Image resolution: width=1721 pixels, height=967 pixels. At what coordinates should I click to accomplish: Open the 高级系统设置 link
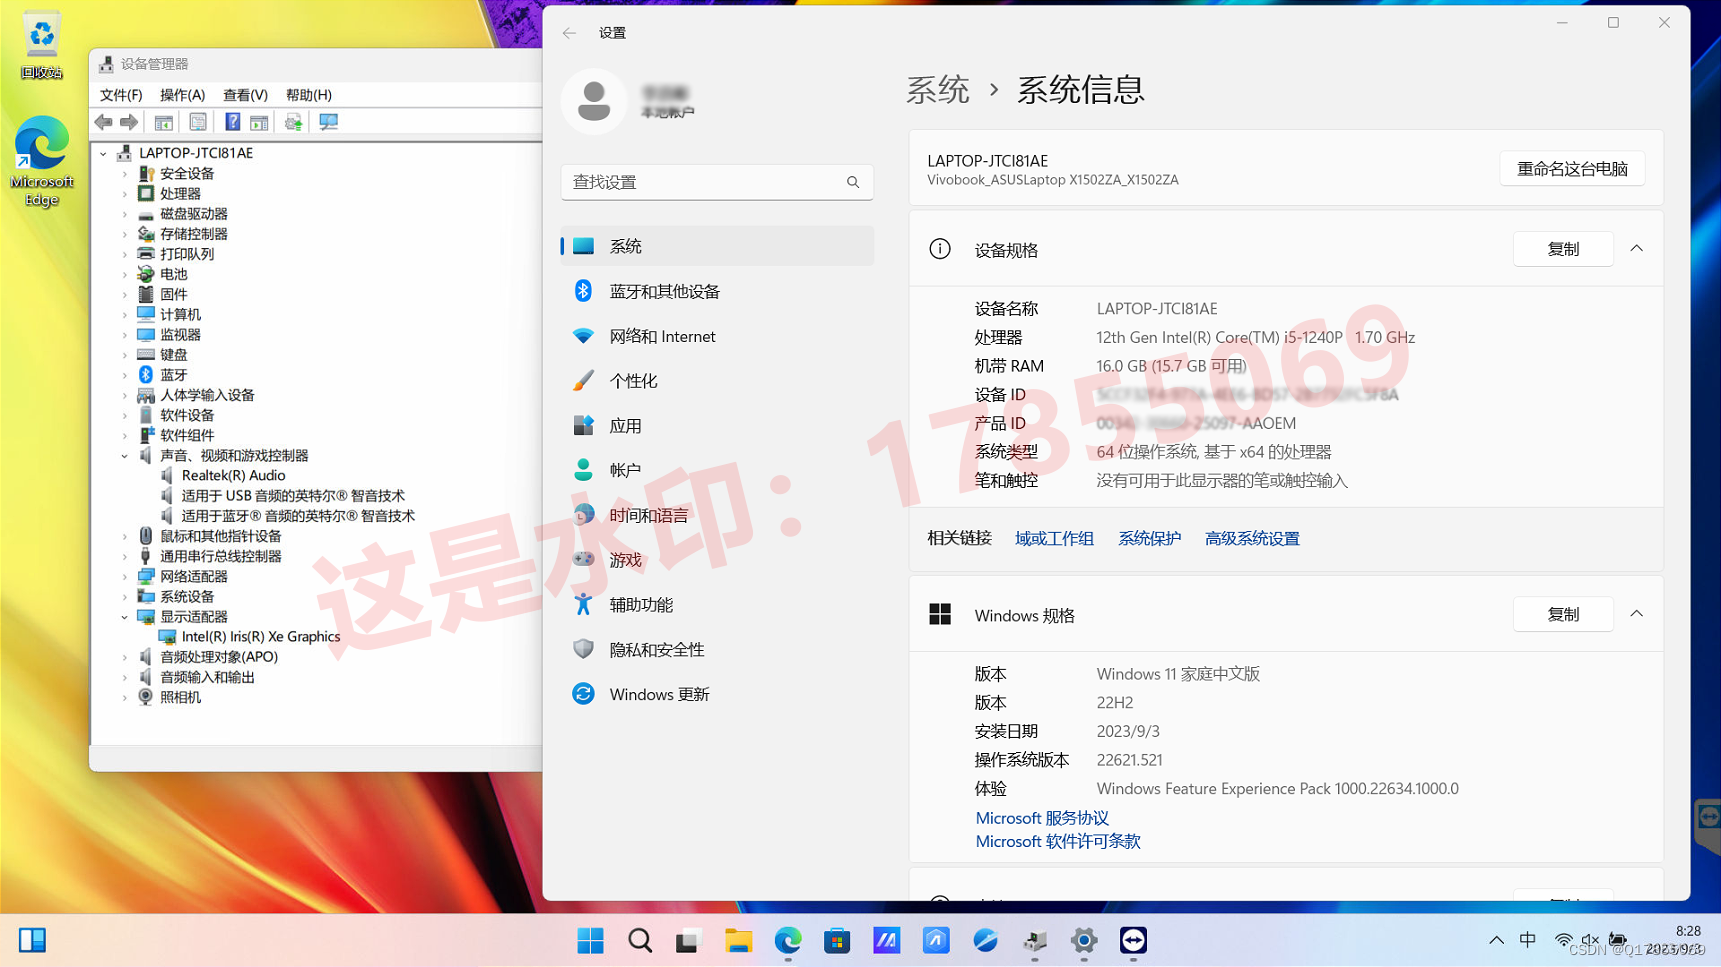(x=1252, y=539)
